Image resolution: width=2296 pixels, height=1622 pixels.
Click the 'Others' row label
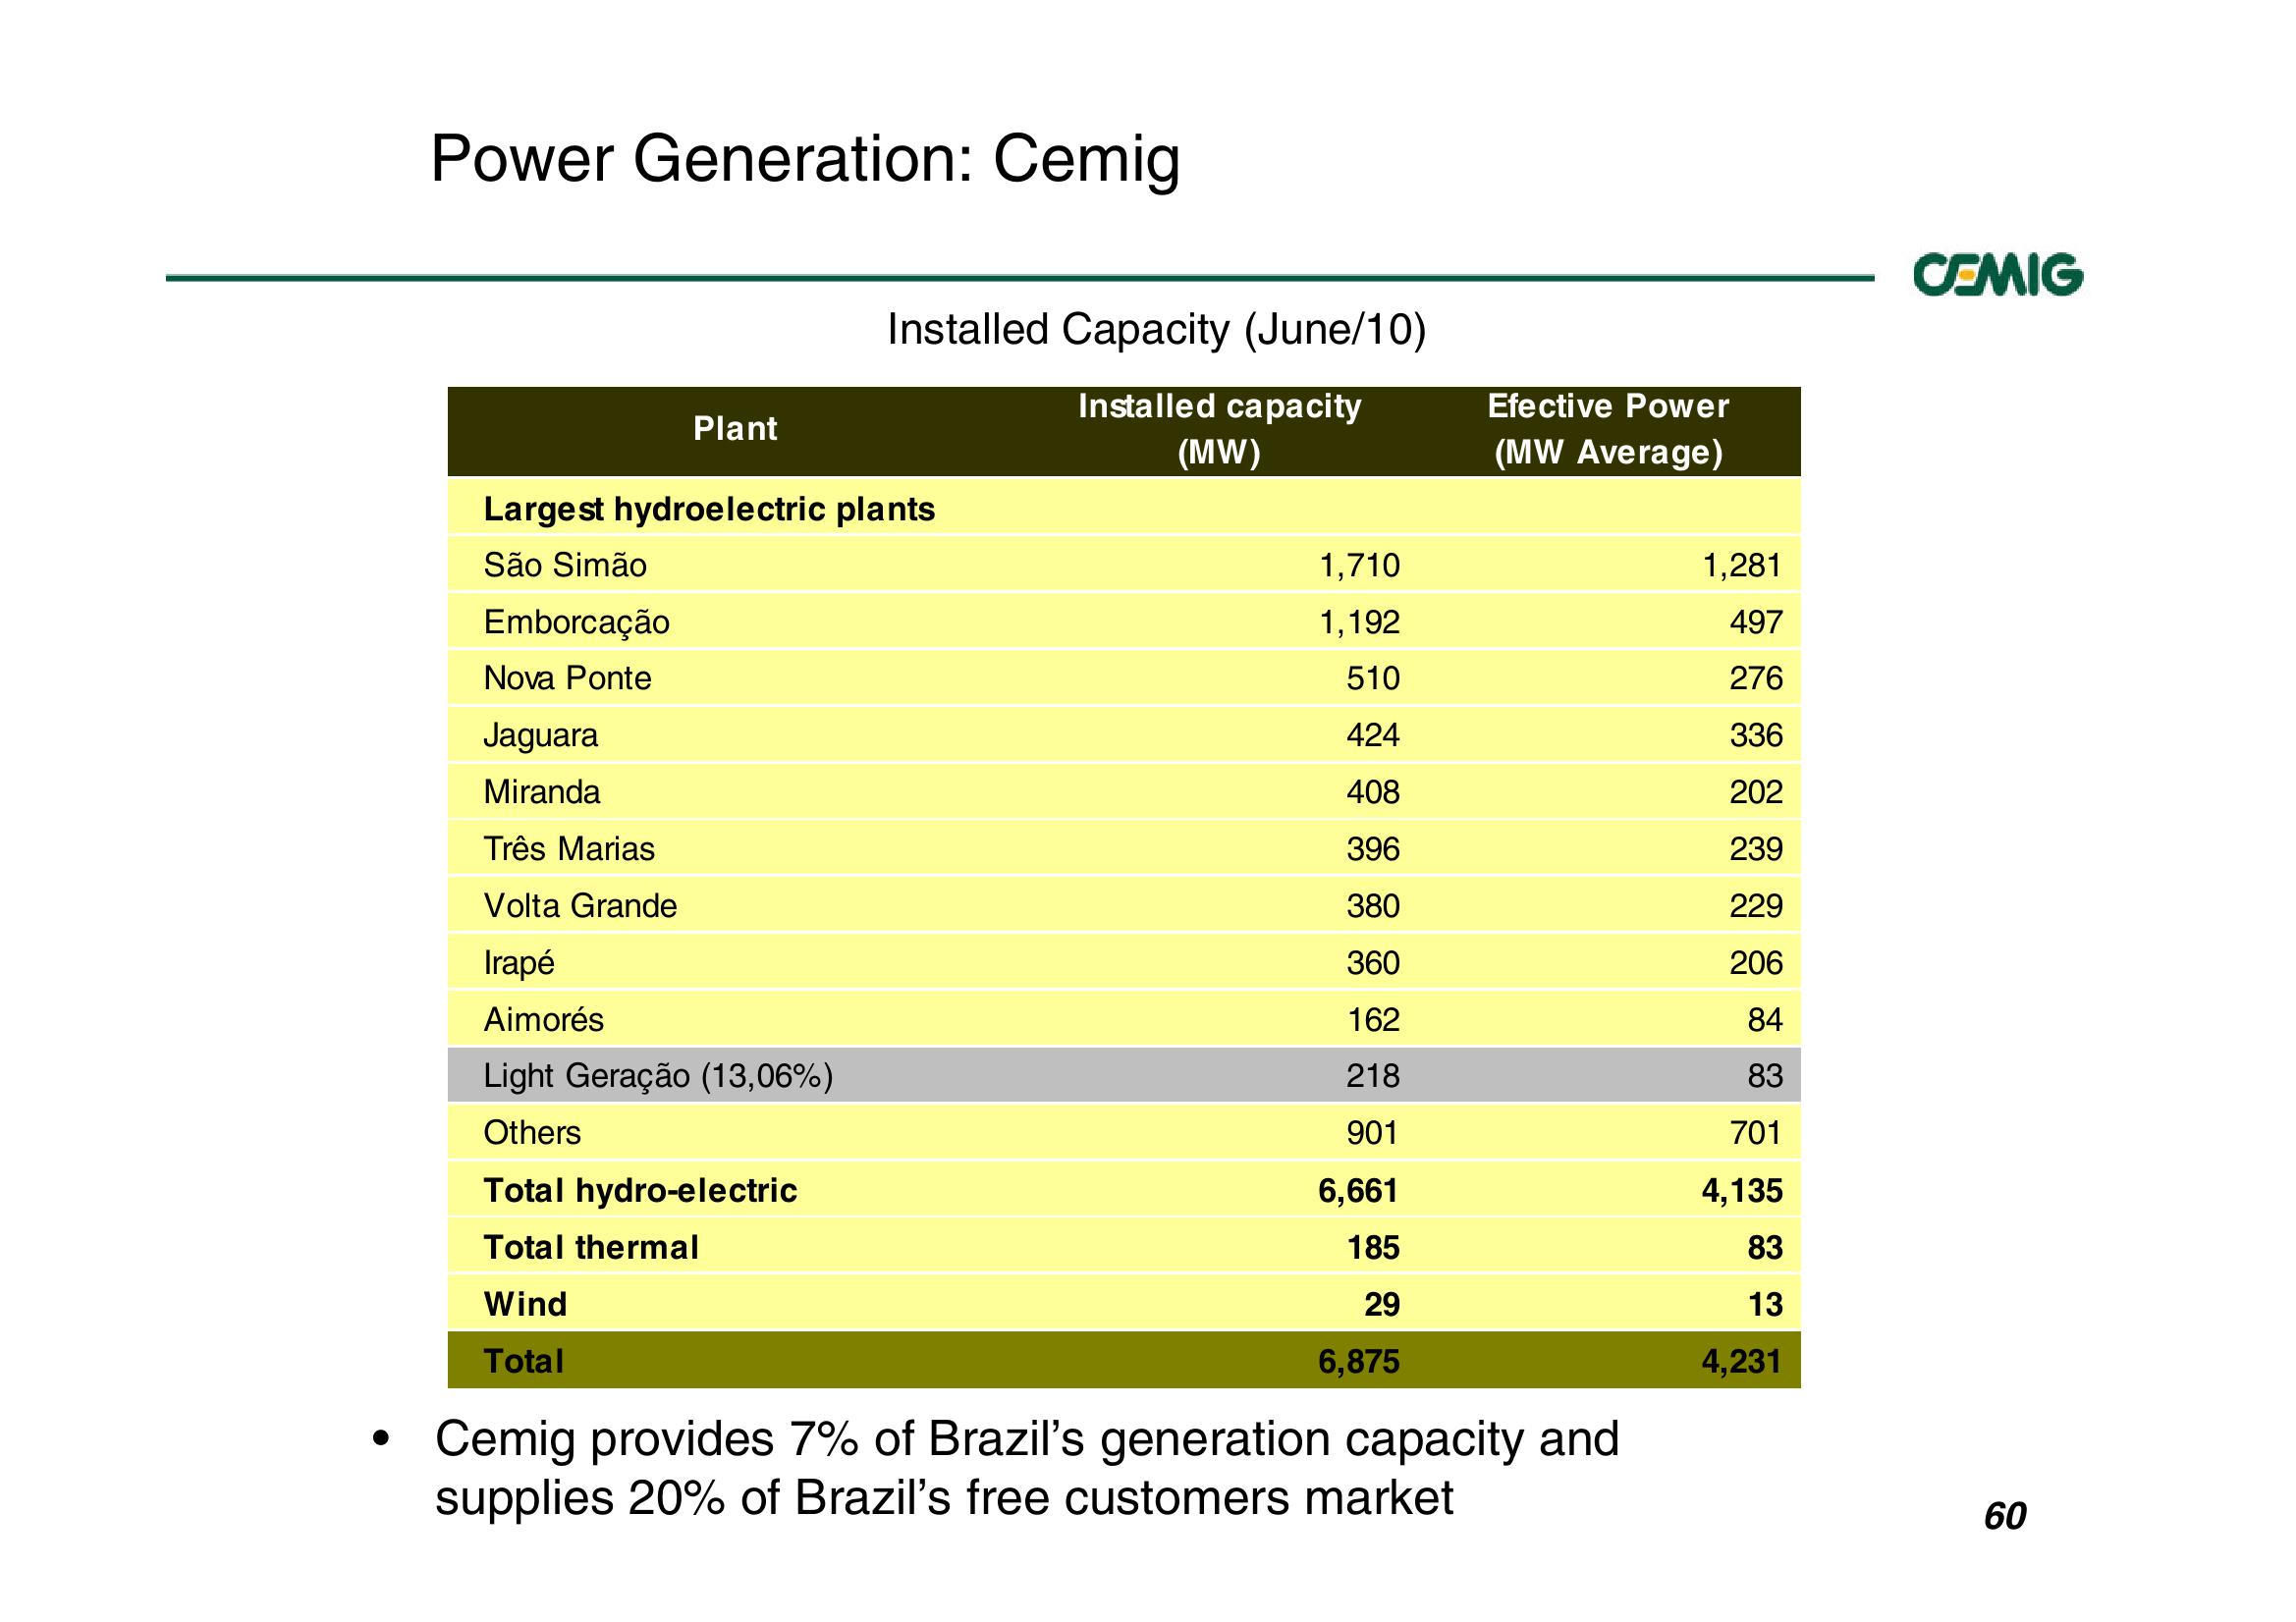[532, 1134]
